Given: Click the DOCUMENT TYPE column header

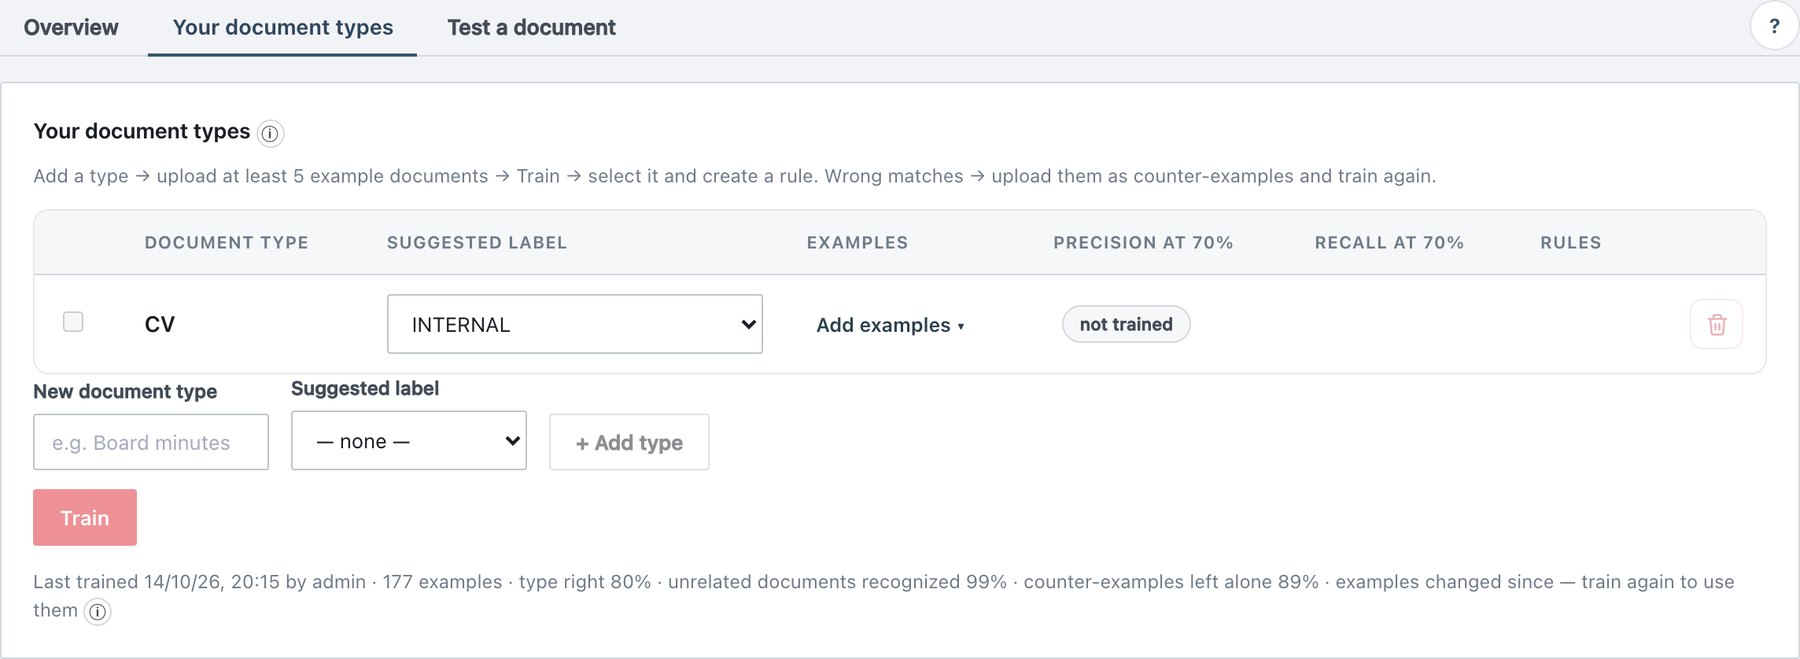Looking at the screenshot, I should click(227, 242).
